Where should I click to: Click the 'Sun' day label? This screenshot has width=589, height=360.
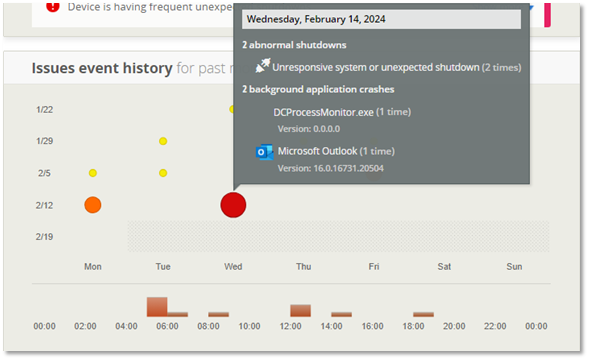click(x=514, y=266)
